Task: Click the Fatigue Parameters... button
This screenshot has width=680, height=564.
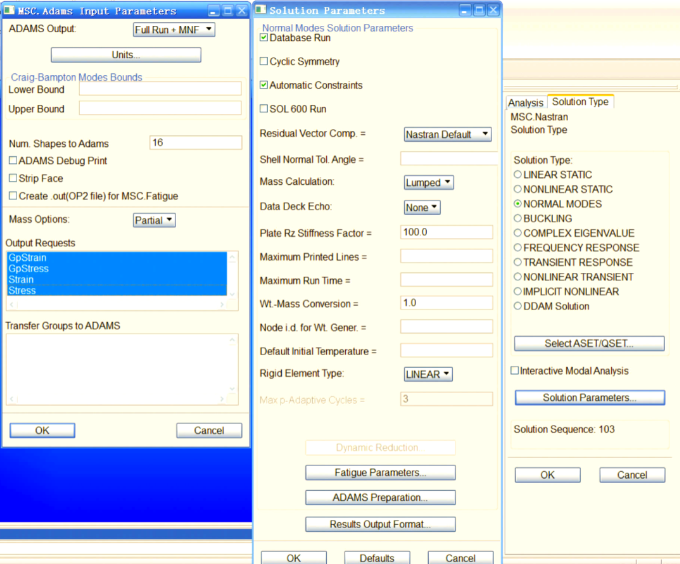Action: [380, 473]
